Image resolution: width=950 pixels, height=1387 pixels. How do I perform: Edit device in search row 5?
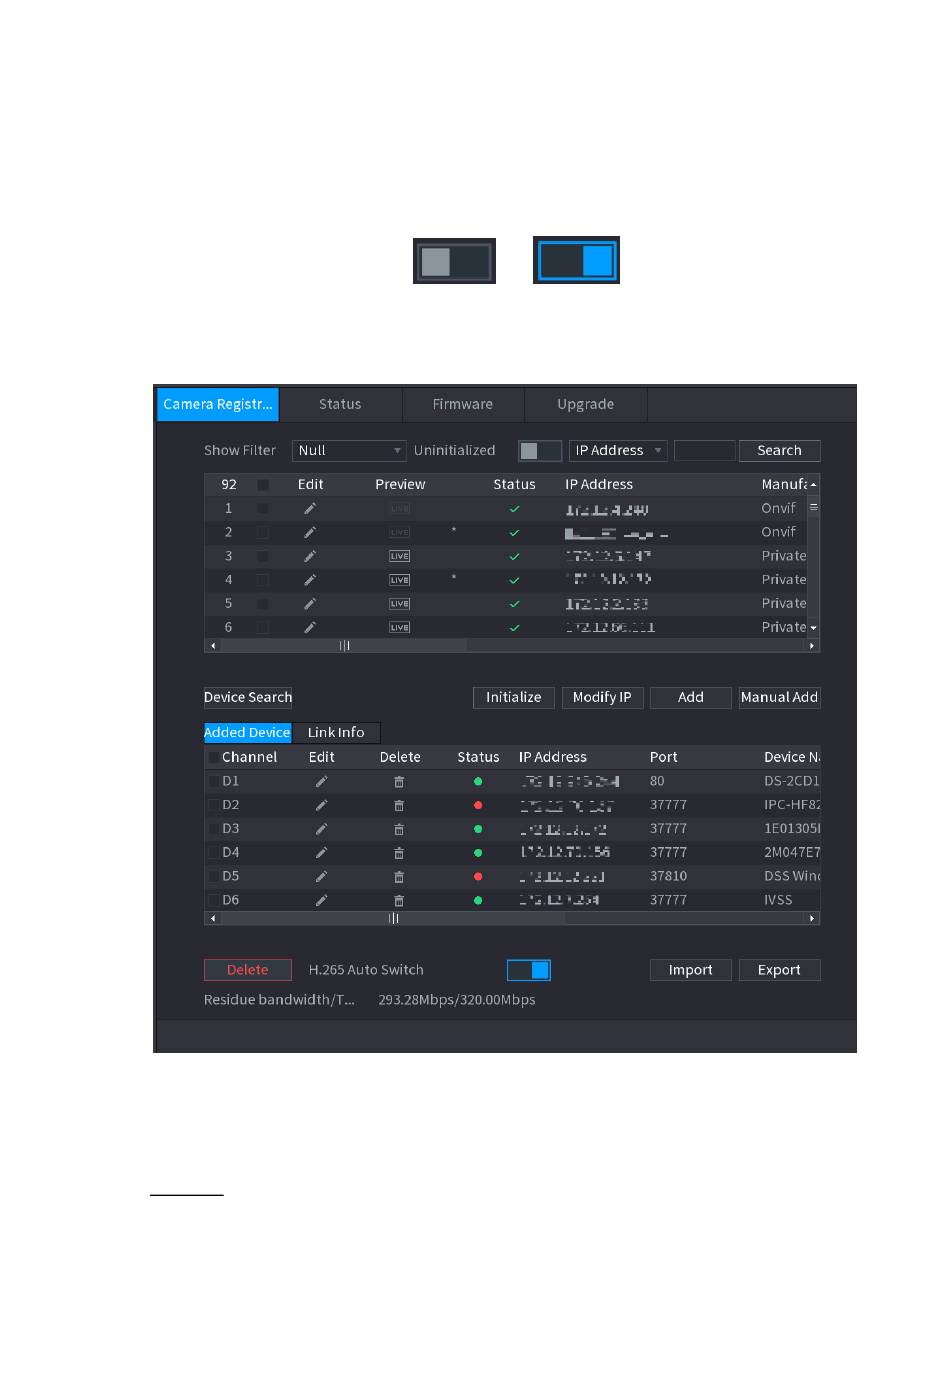point(310,604)
